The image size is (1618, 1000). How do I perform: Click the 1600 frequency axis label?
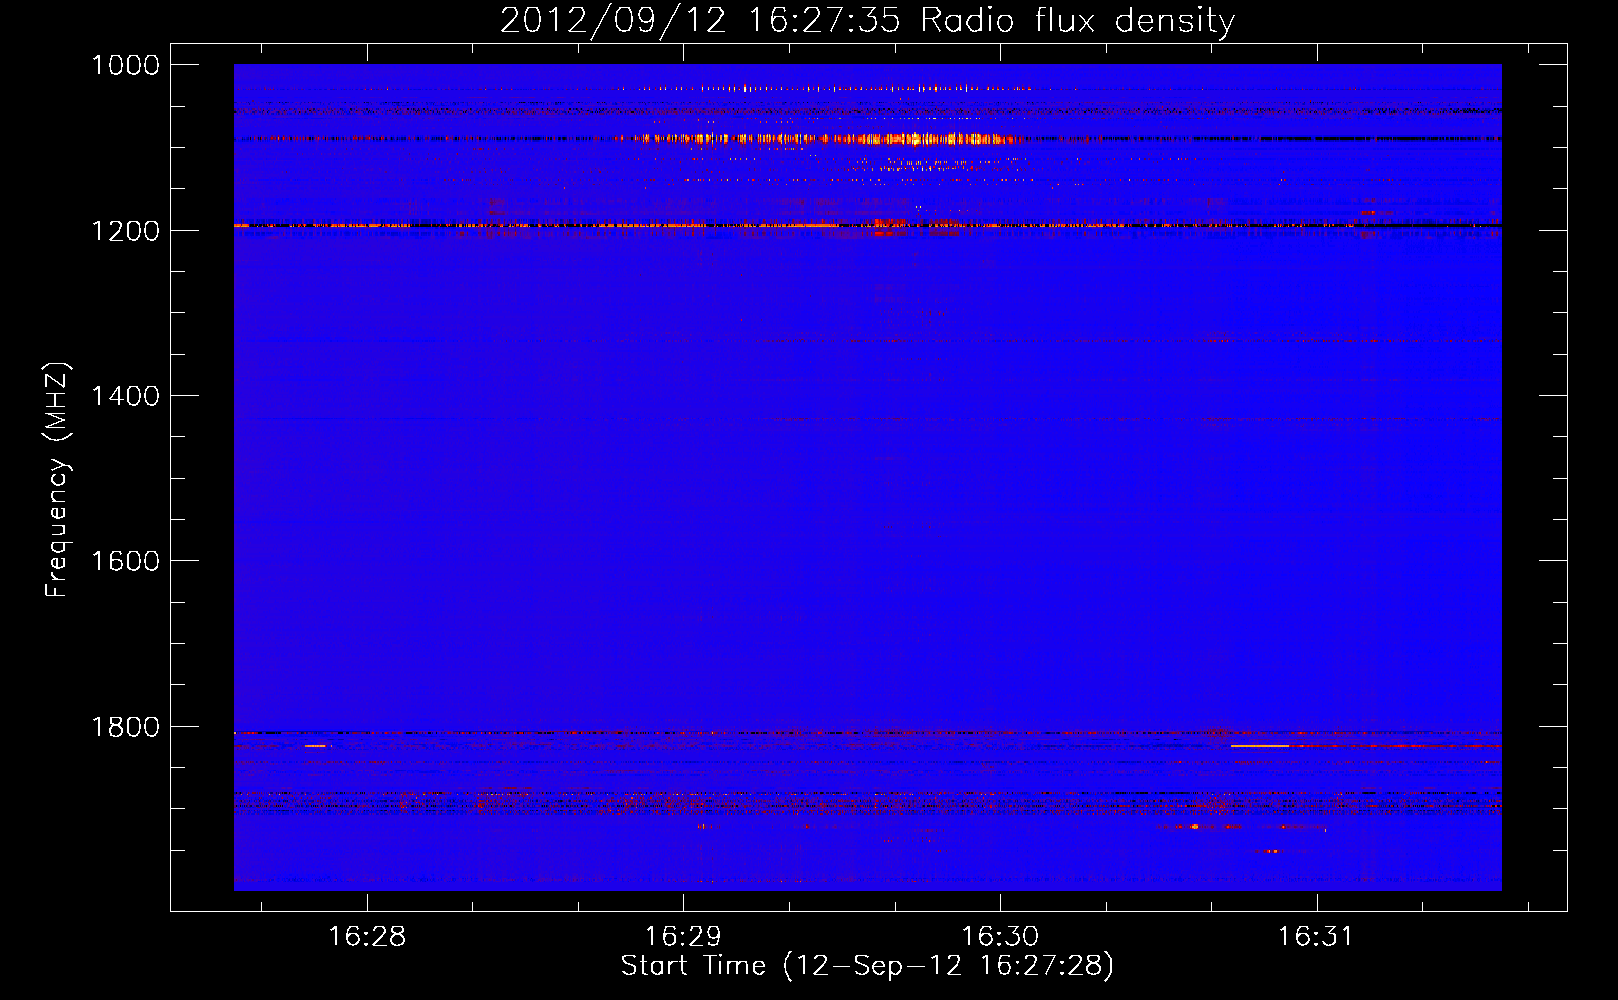[125, 561]
